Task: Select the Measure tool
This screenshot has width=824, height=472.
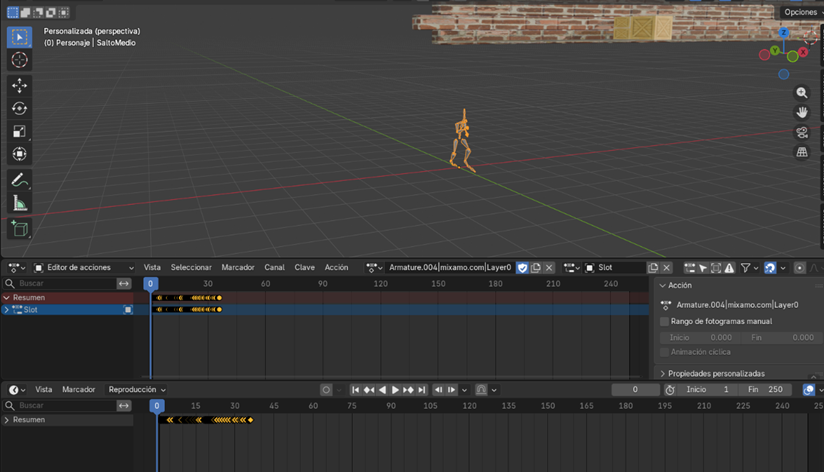Action: click(19, 204)
